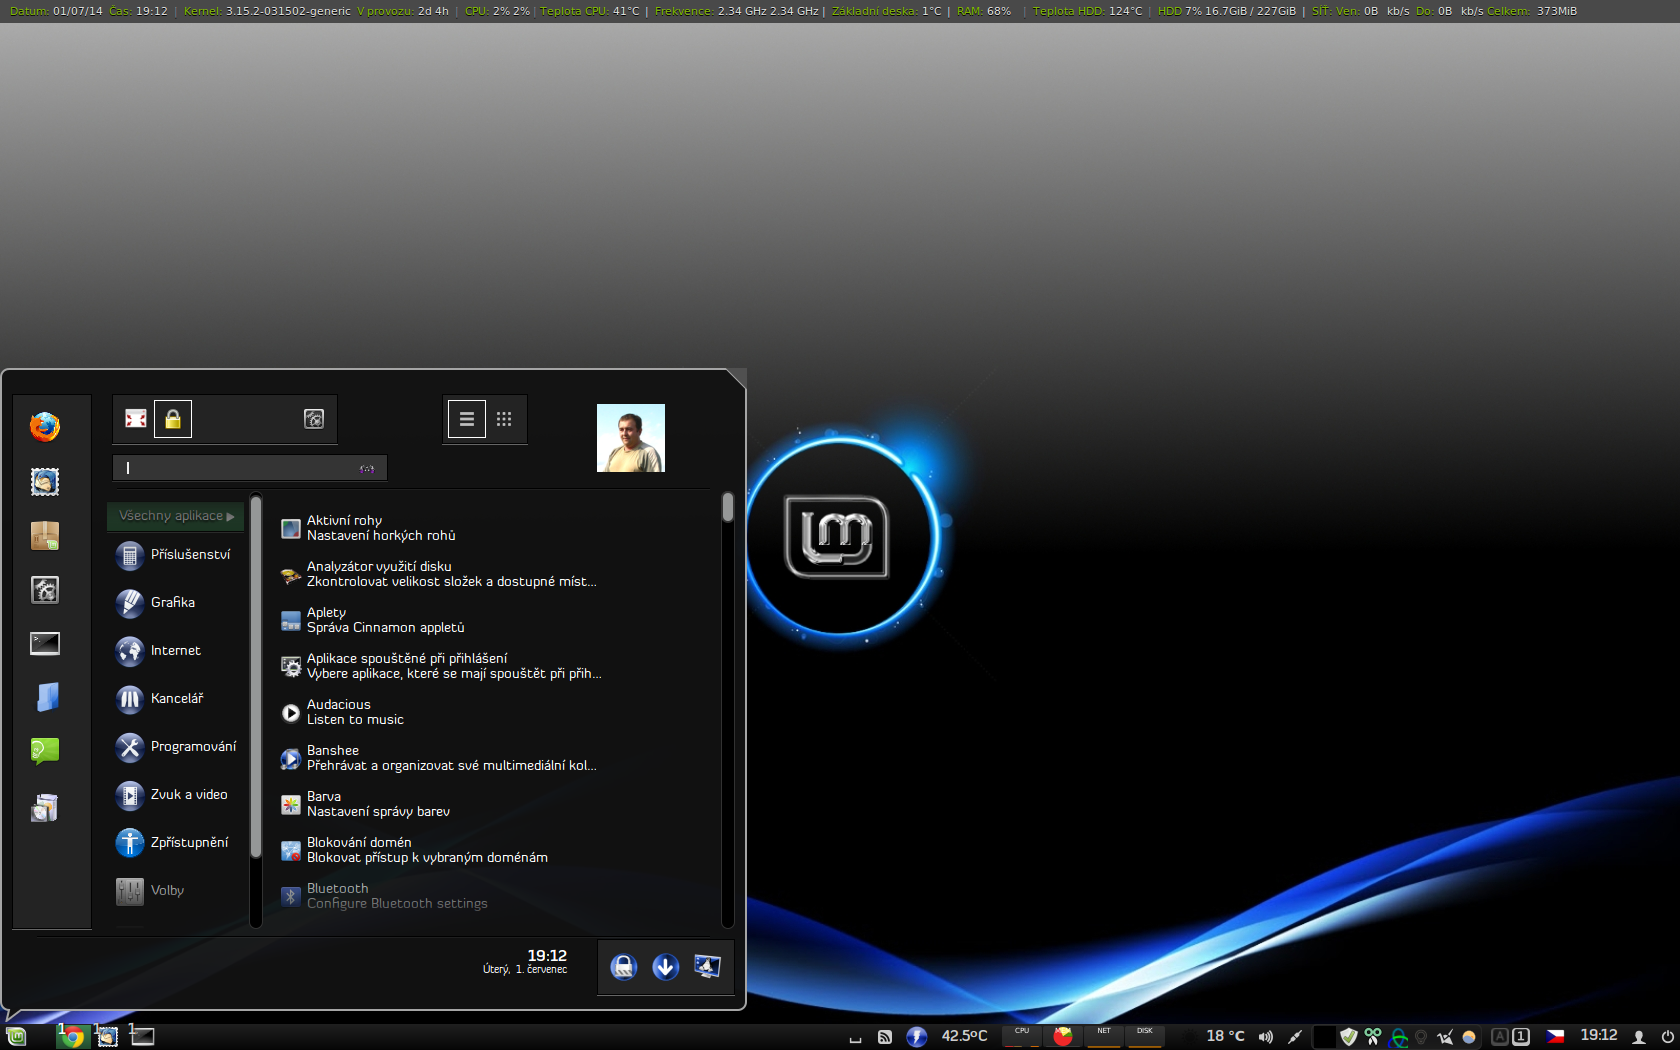Open Thunderbird mail from the favorites sidebar
This screenshot has width=1680, height=1050.
click(45, 482)
